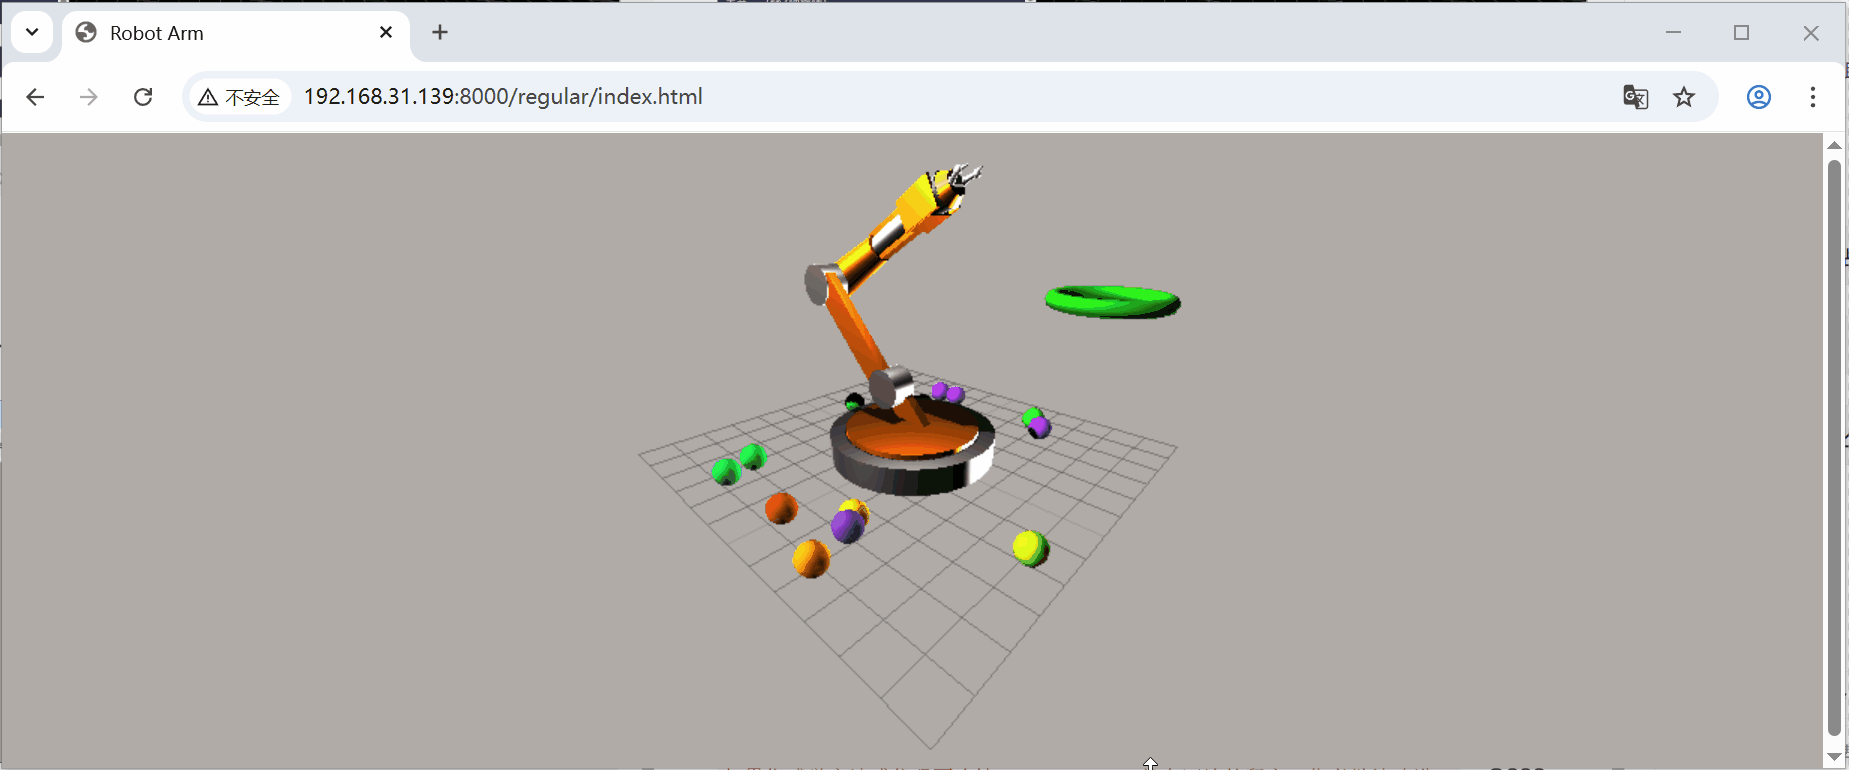Viewport: 1849px width, 770px height.
Task: Click the browser forward arrow
Action: (89, 97)
